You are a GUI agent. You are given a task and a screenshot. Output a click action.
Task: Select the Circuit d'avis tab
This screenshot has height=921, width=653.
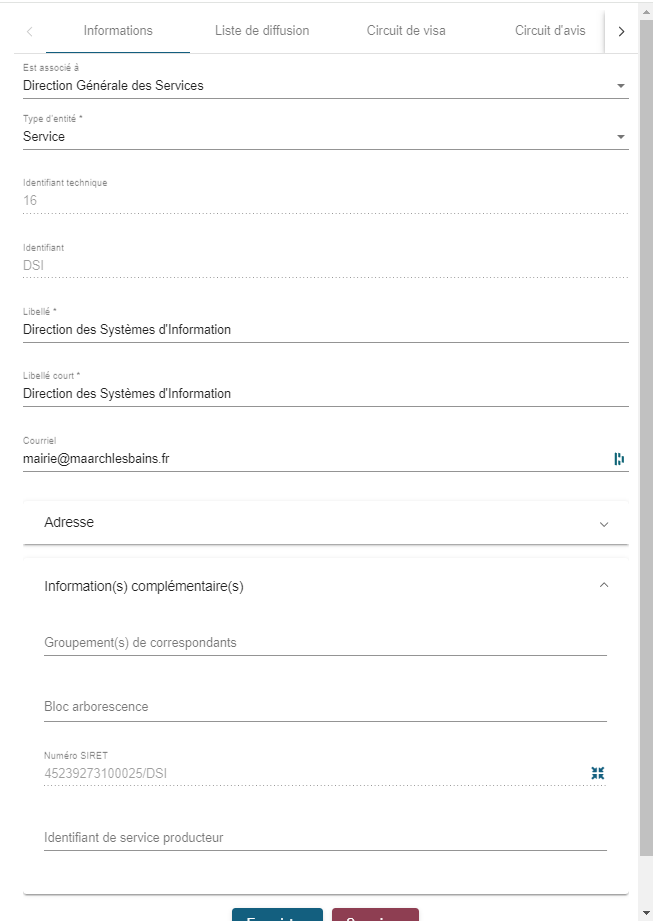point(549,31)
